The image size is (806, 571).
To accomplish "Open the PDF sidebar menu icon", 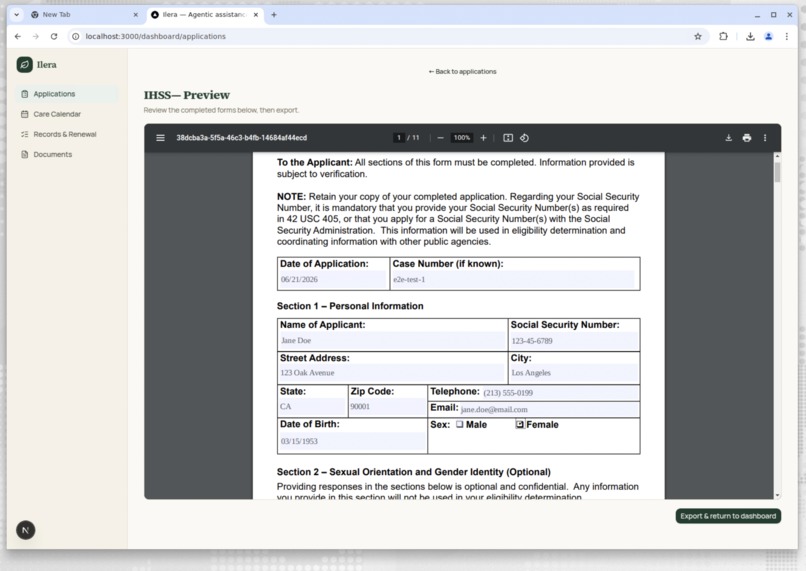I will (x=160, y=138).
